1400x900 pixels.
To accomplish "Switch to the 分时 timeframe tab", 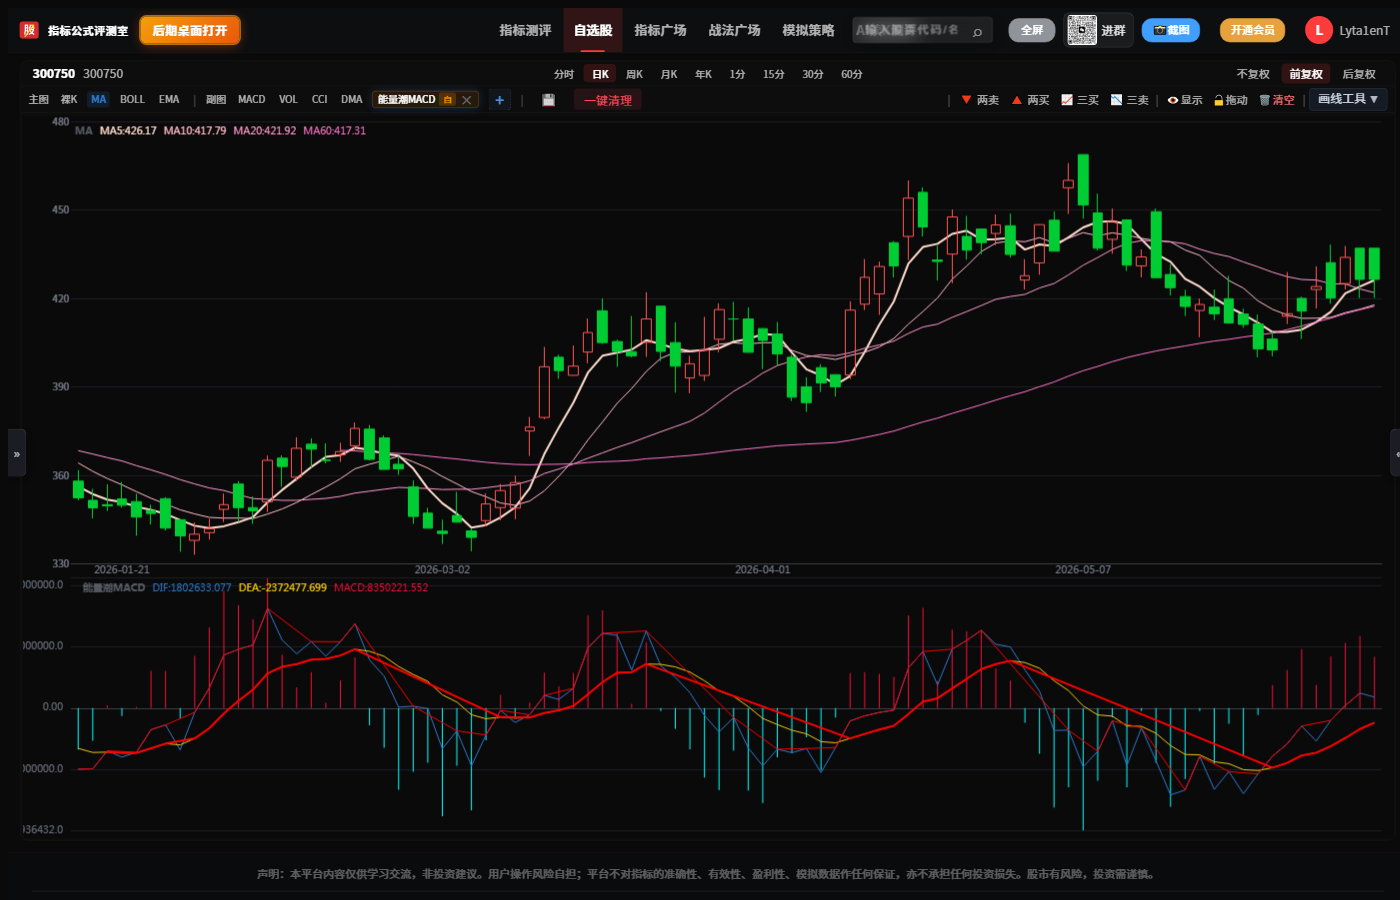I will [564, 74].
